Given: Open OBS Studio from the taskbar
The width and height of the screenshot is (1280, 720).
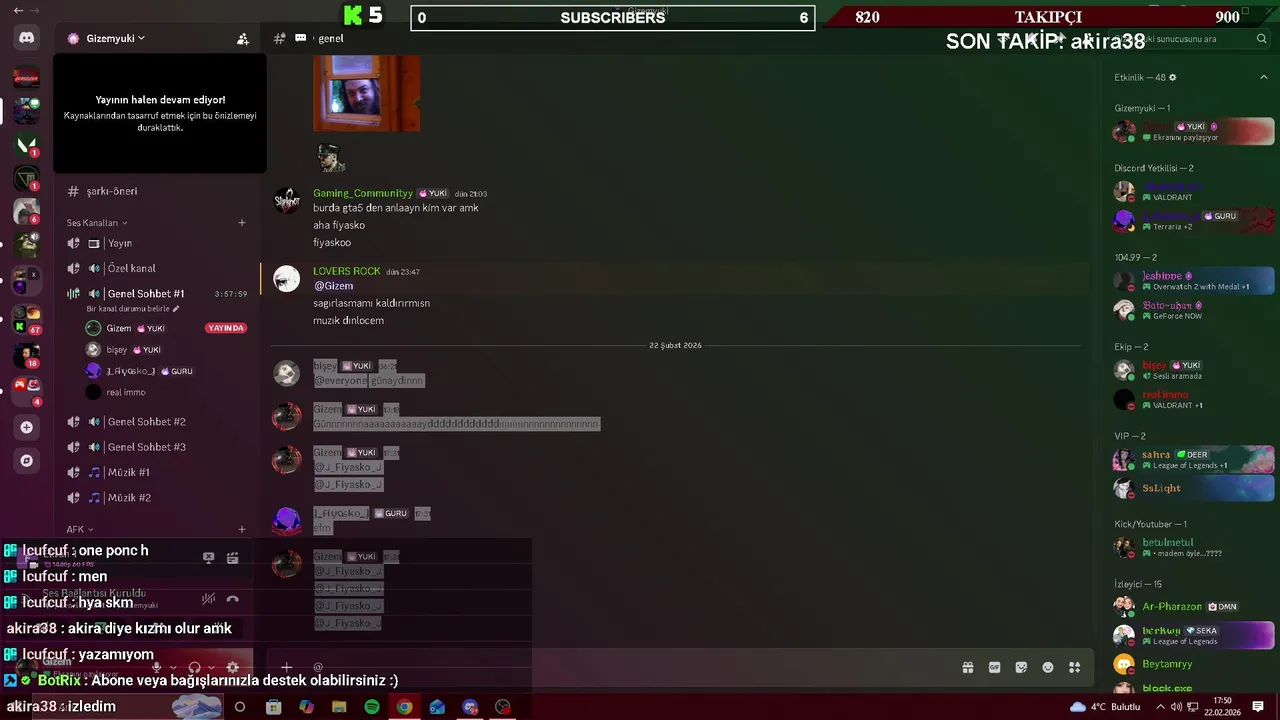Looking at the screenshot, I should [503, 707].
